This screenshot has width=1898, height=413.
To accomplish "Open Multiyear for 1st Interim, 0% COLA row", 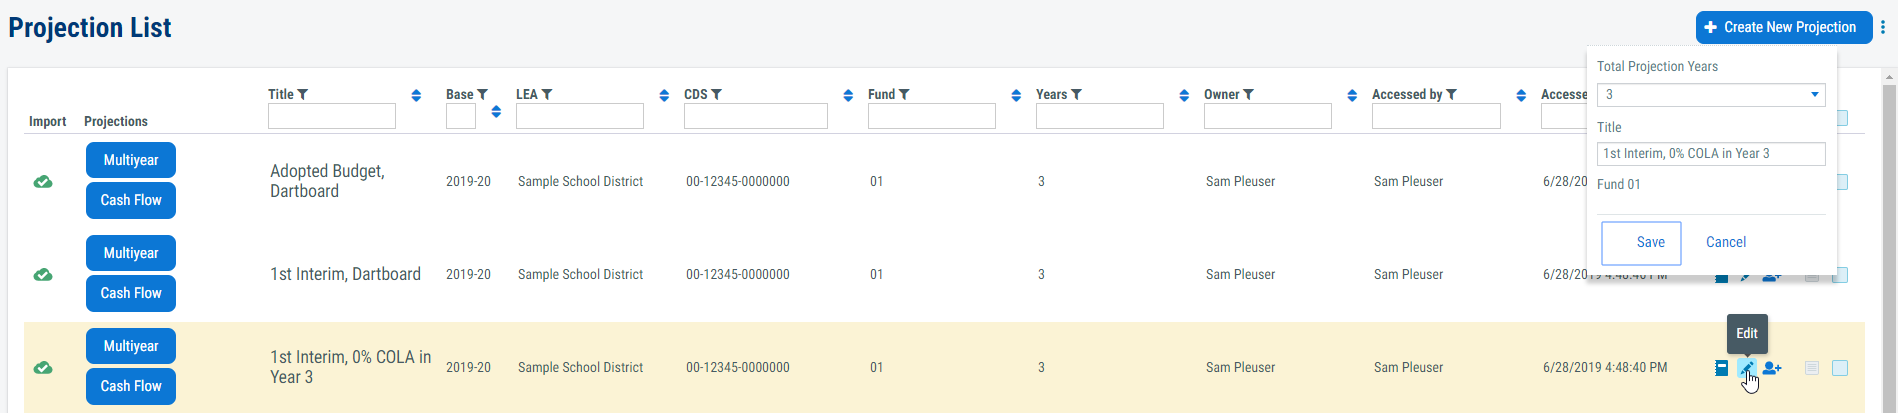I will click(x=131, y=346).
